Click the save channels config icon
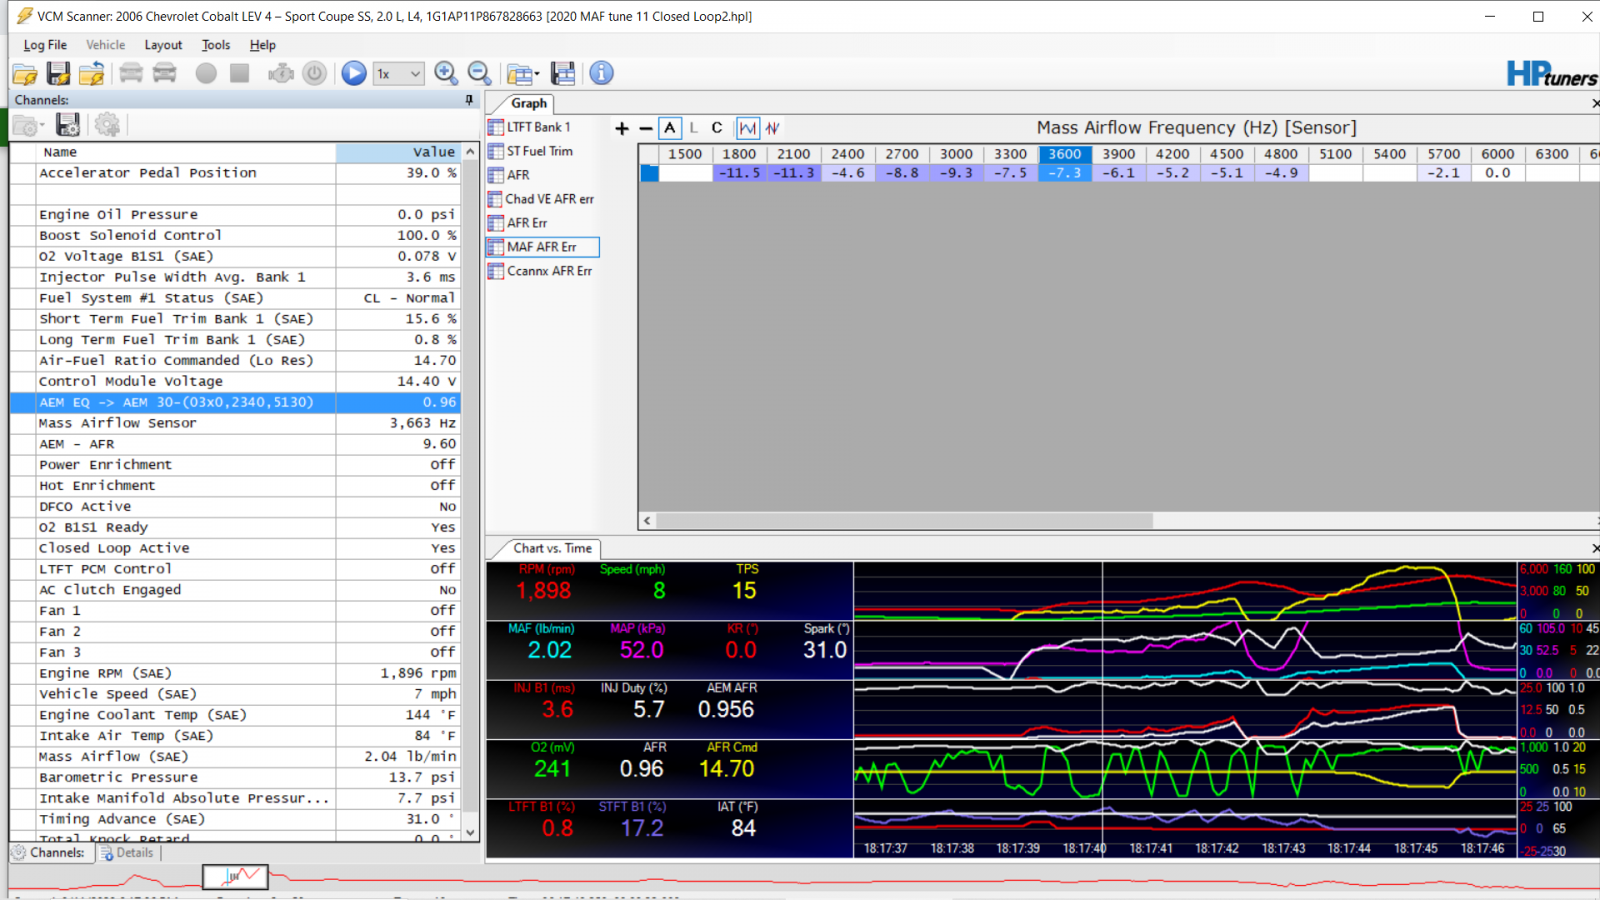1600x900 pixels. point(68,125)
